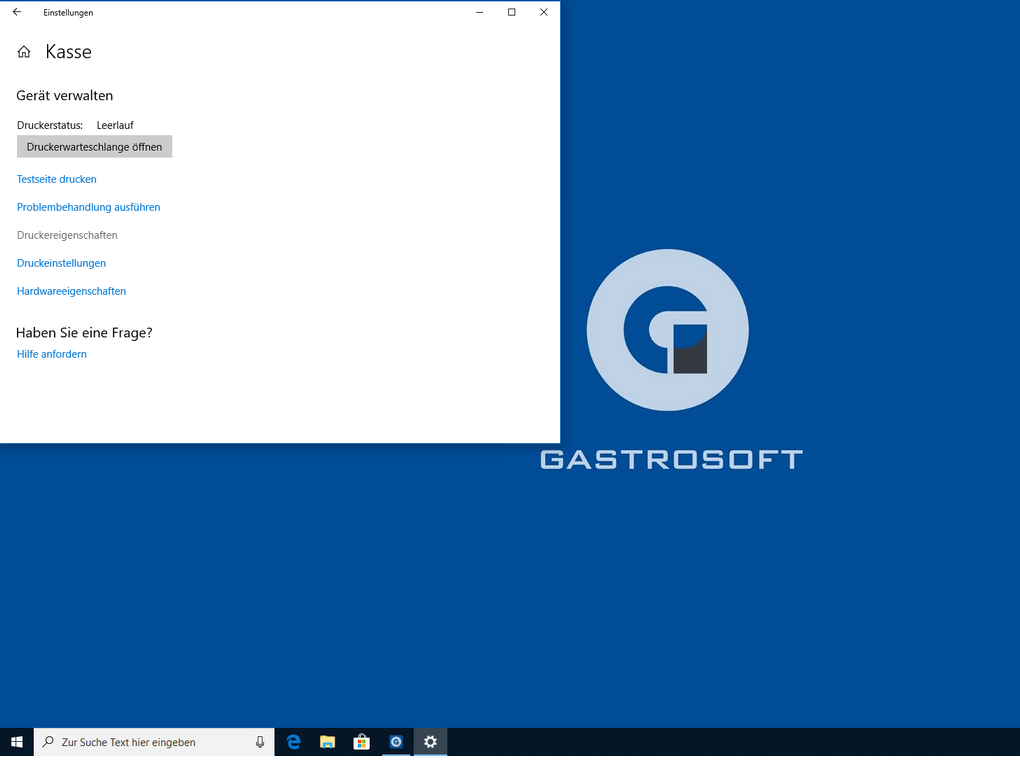The image size is (1020, 763).
Task: Open the Druckerwarteschlange öffnen button
Action: pyautogui.click(x=94, y=147)
